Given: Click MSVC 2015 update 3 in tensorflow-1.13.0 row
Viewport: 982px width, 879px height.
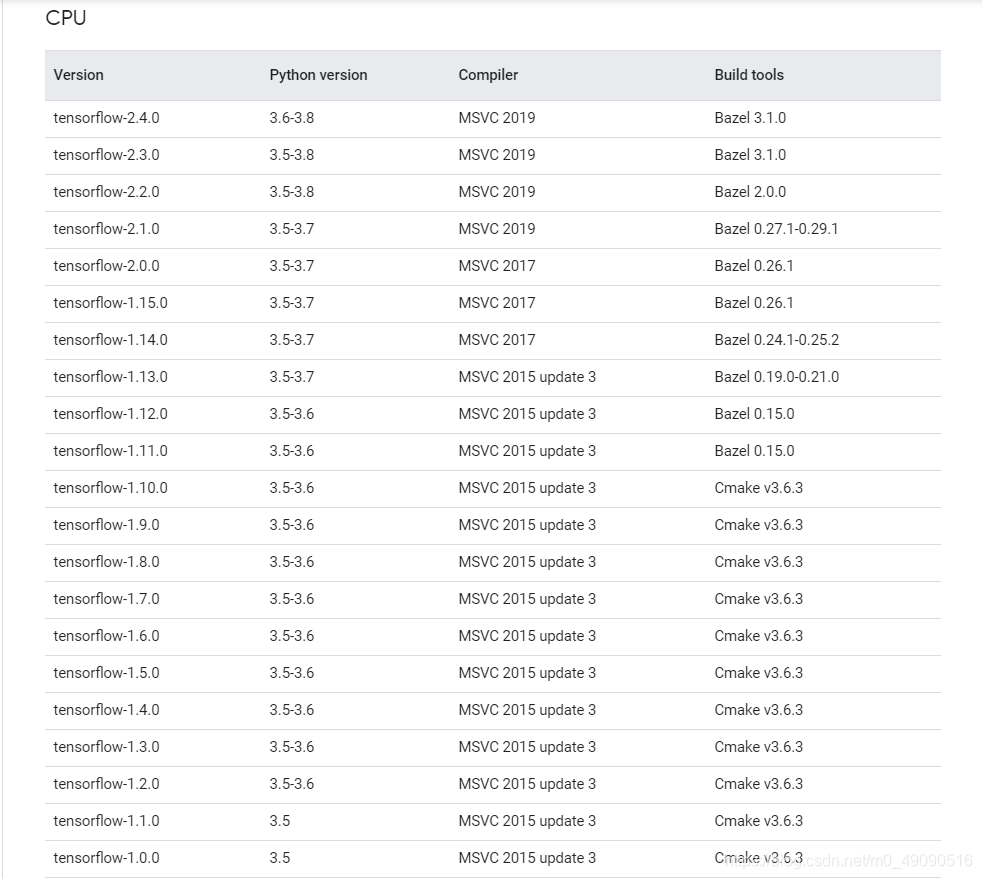Looking at the screenshot, I should tap(527, 376).
